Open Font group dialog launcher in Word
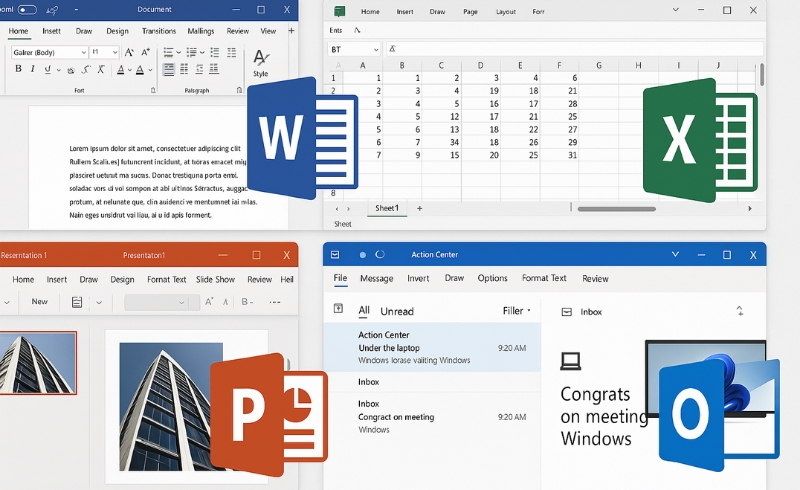This screenshot has width=800, height=490. [153, 90]
